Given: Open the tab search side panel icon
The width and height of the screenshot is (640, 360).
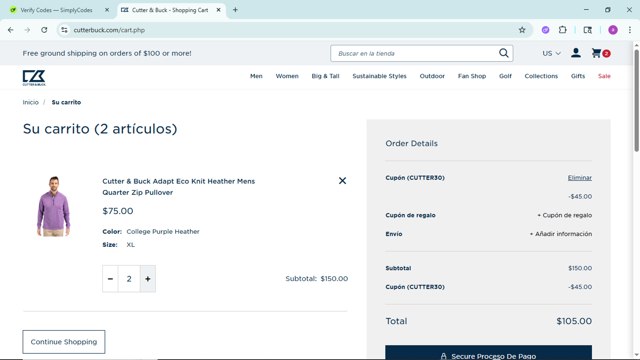Looking at the screenshot, I should tap(587, 30).
